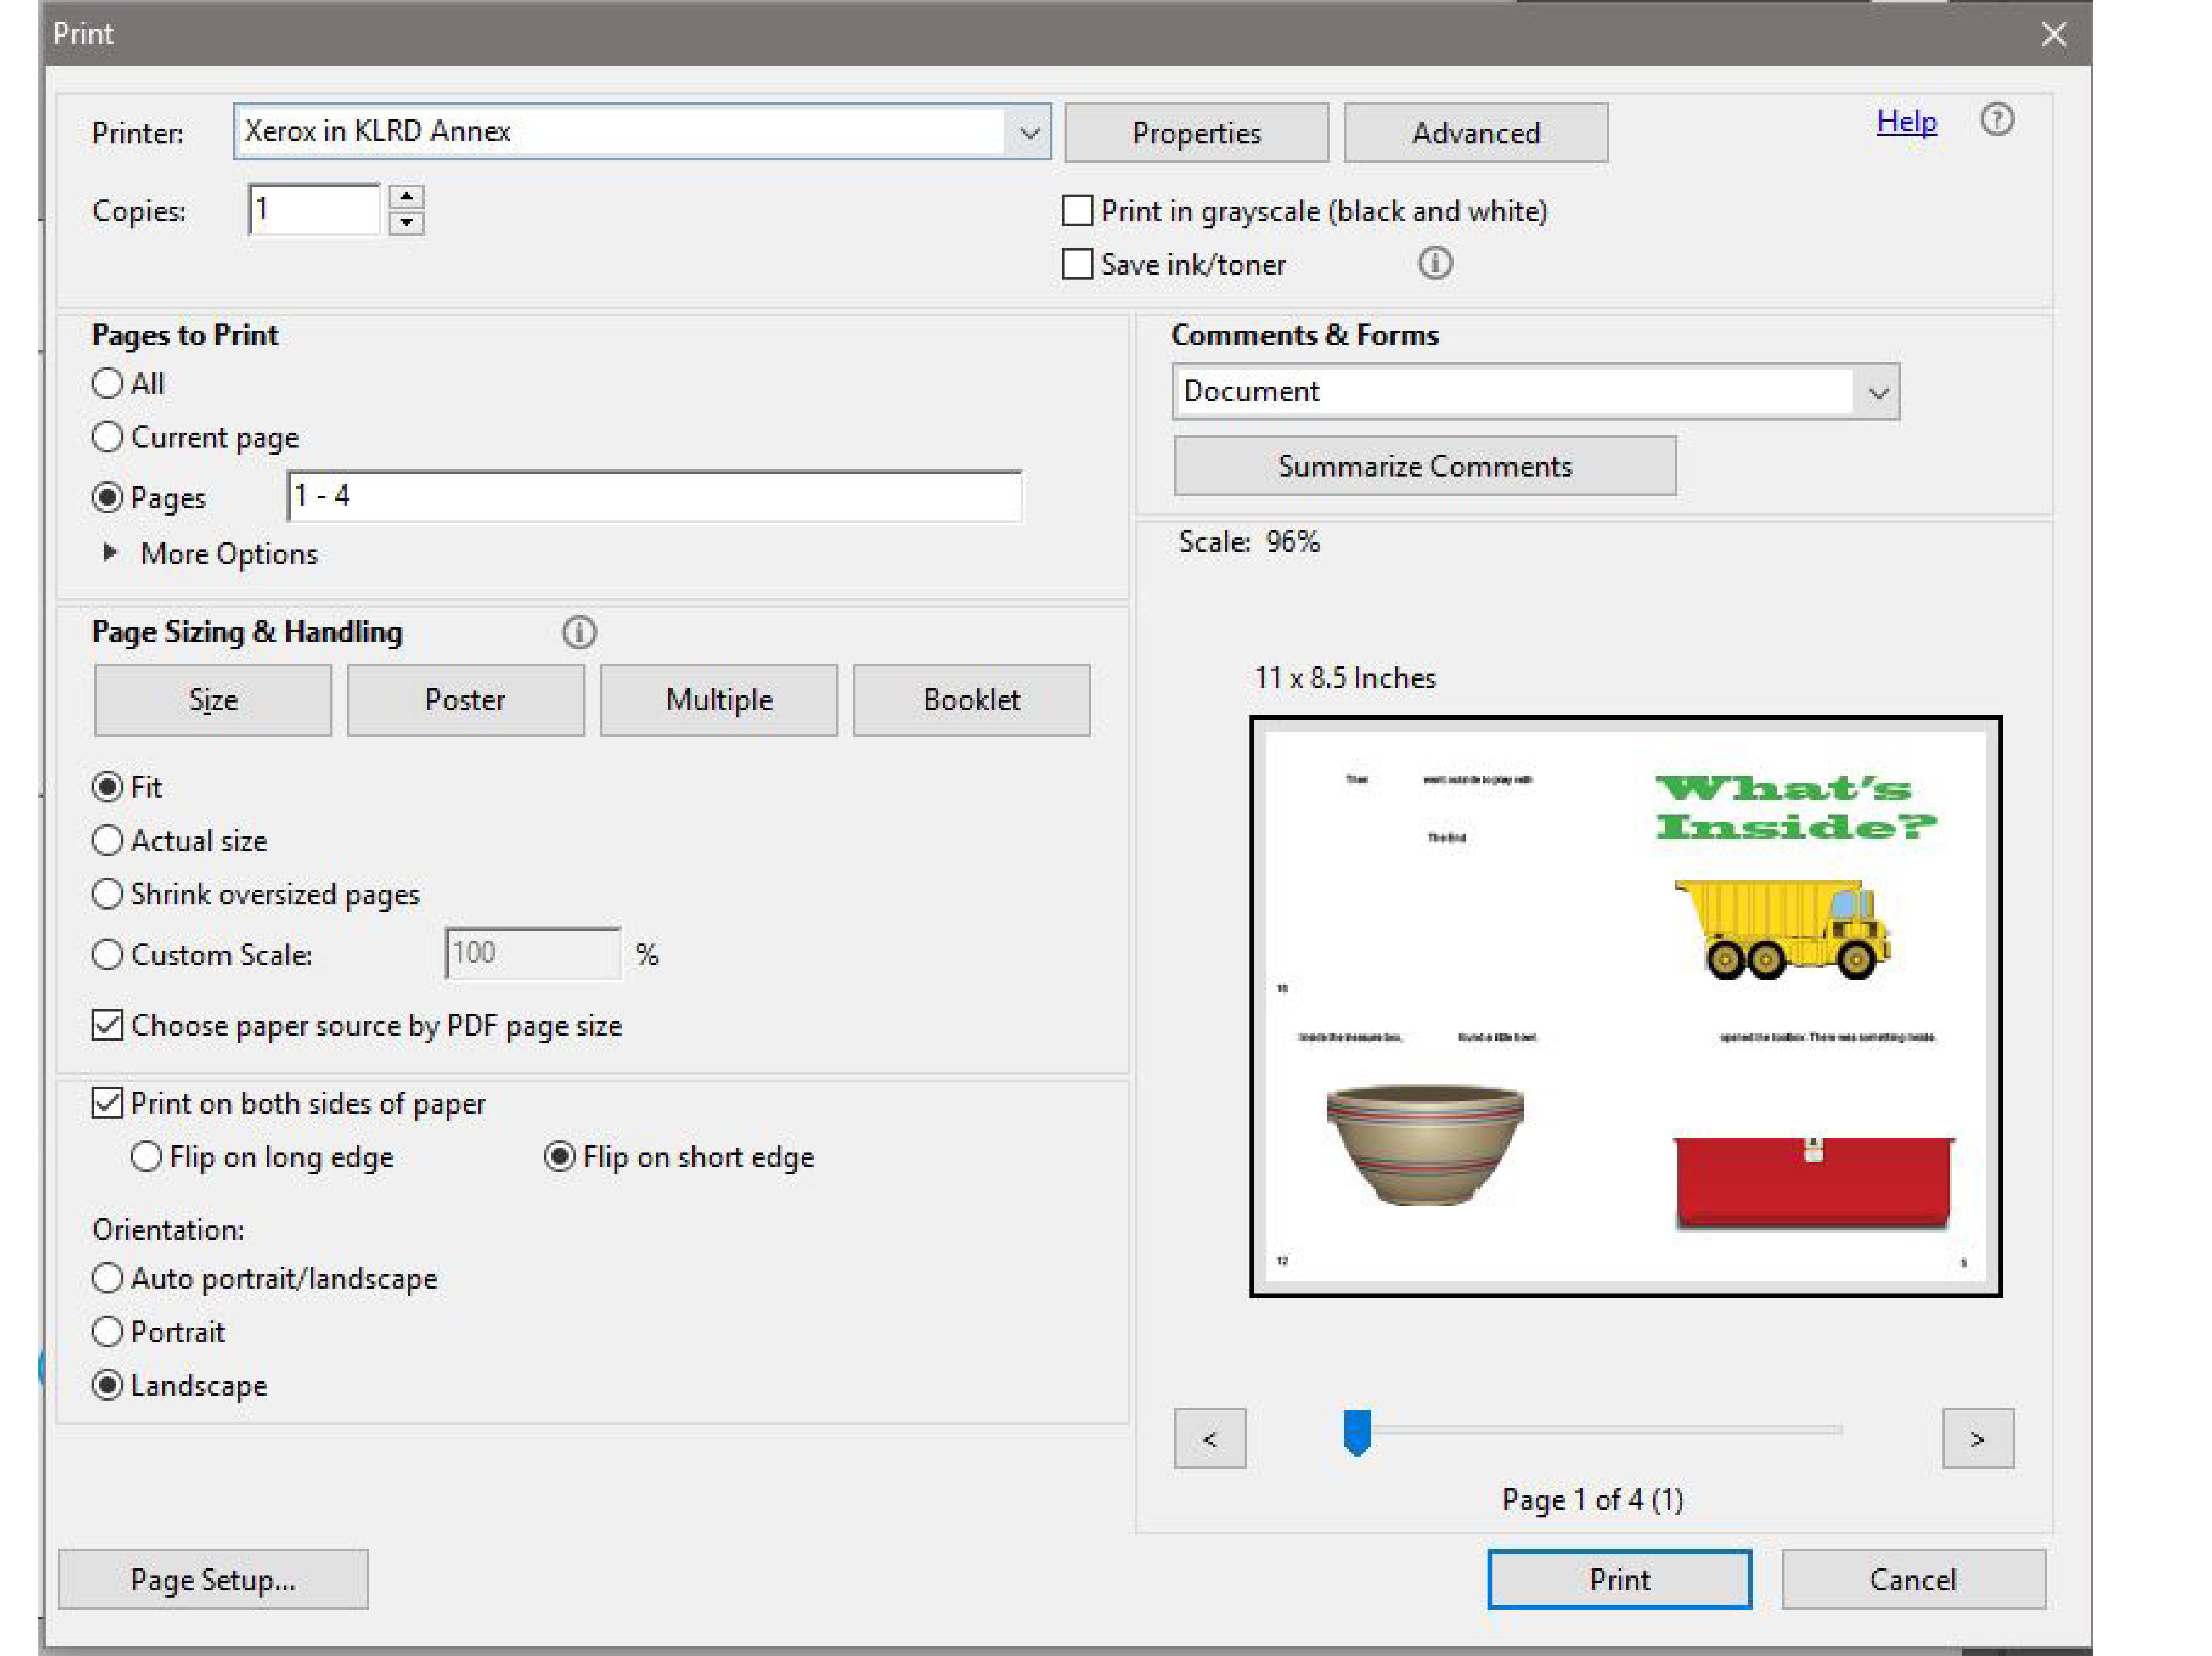Click Summarize Comments button
The width and height of the screenshot is (2212, 1656).
(1425, 466)
